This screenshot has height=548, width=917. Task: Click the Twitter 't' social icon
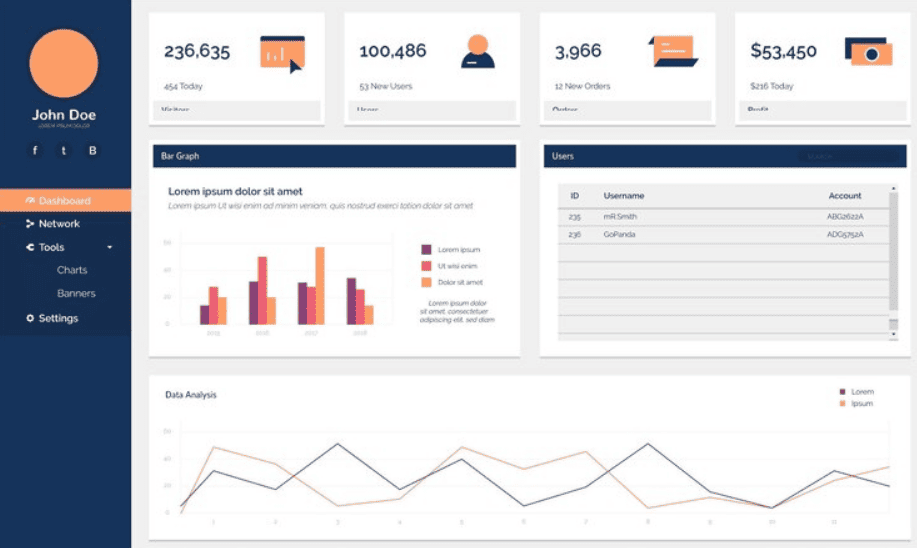(x=64, y=151)
